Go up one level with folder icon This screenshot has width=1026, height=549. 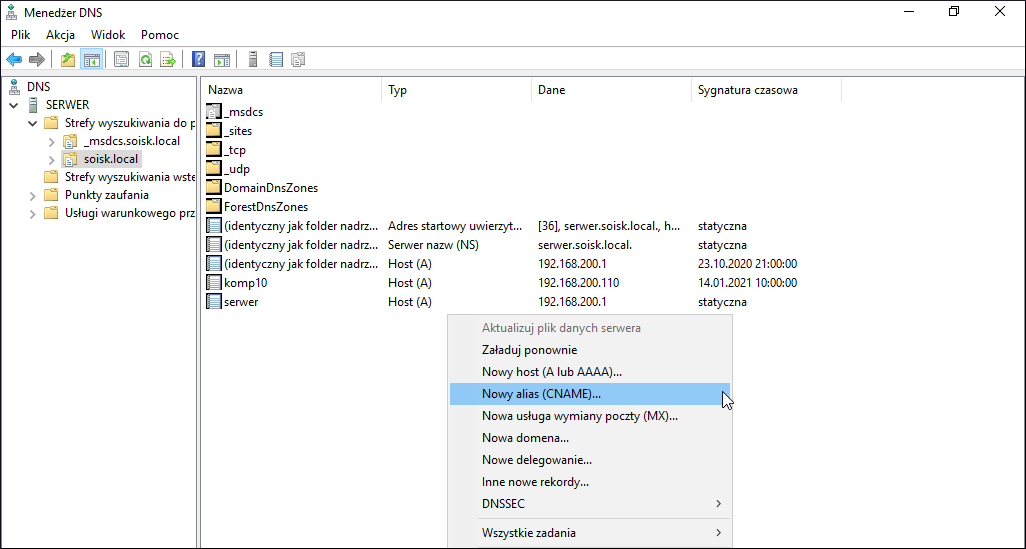tap(67, 60)
